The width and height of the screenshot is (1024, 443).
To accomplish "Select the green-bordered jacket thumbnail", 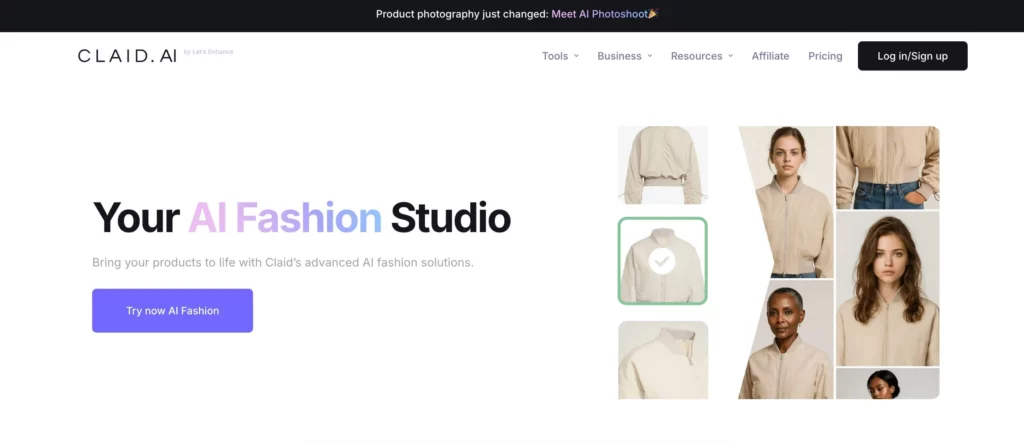I will click(x=662, y=261).
